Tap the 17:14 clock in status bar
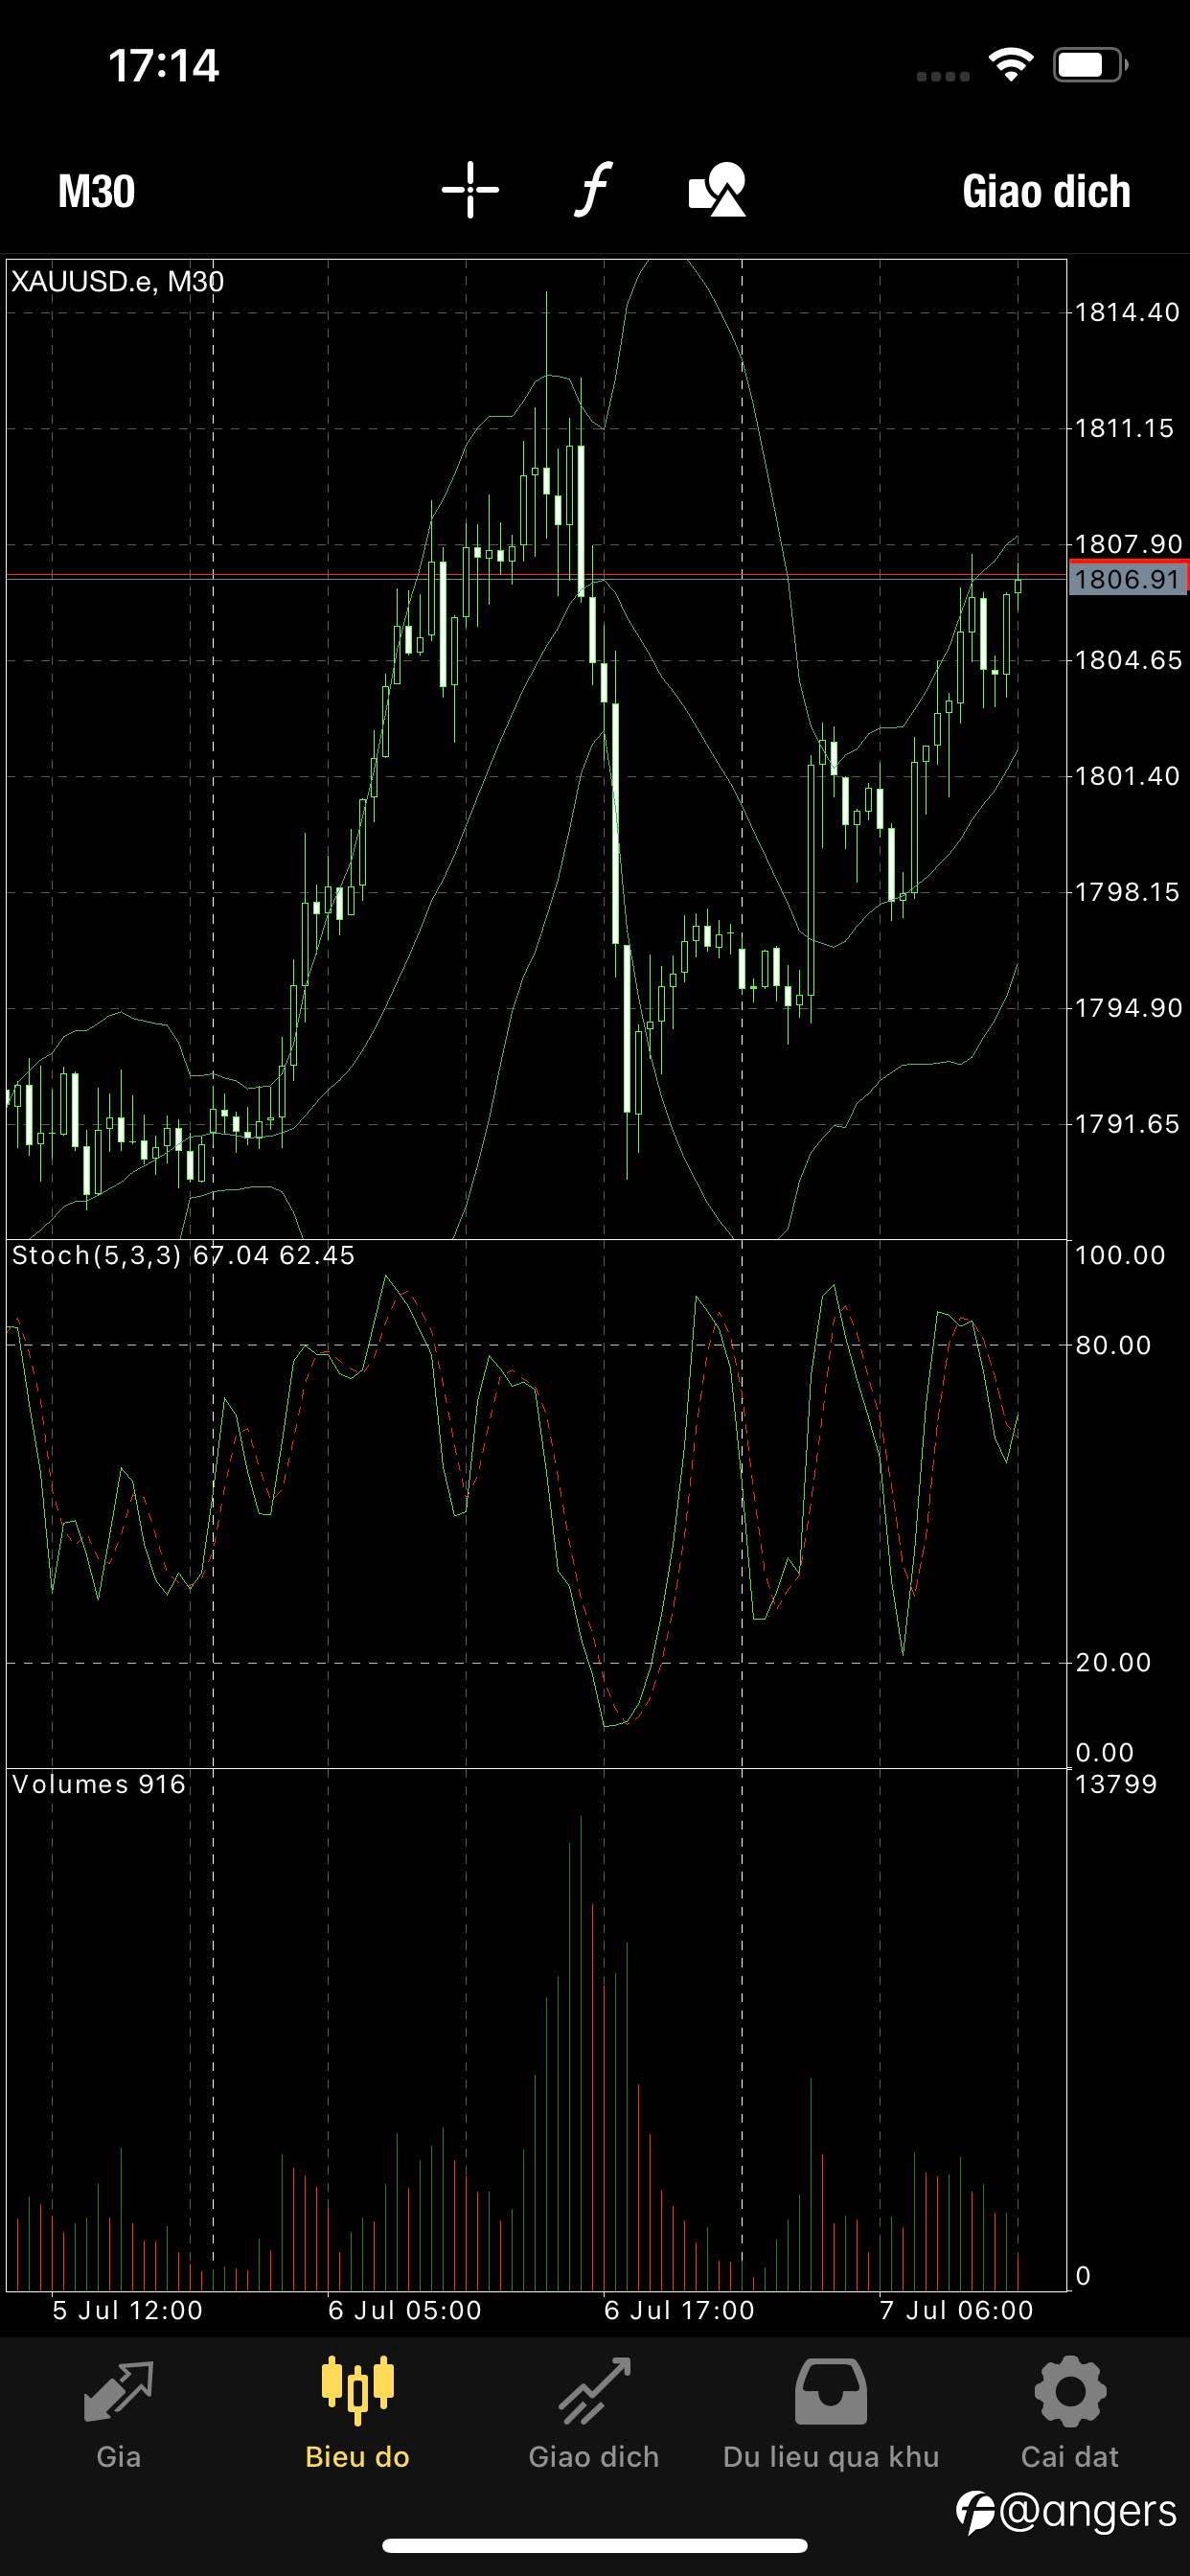Viewport: 1190px width, 2576px height. click(163, 66)
